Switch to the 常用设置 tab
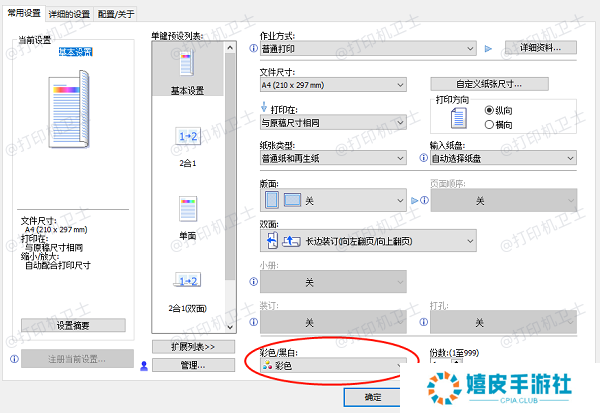 tap(24, 13)
